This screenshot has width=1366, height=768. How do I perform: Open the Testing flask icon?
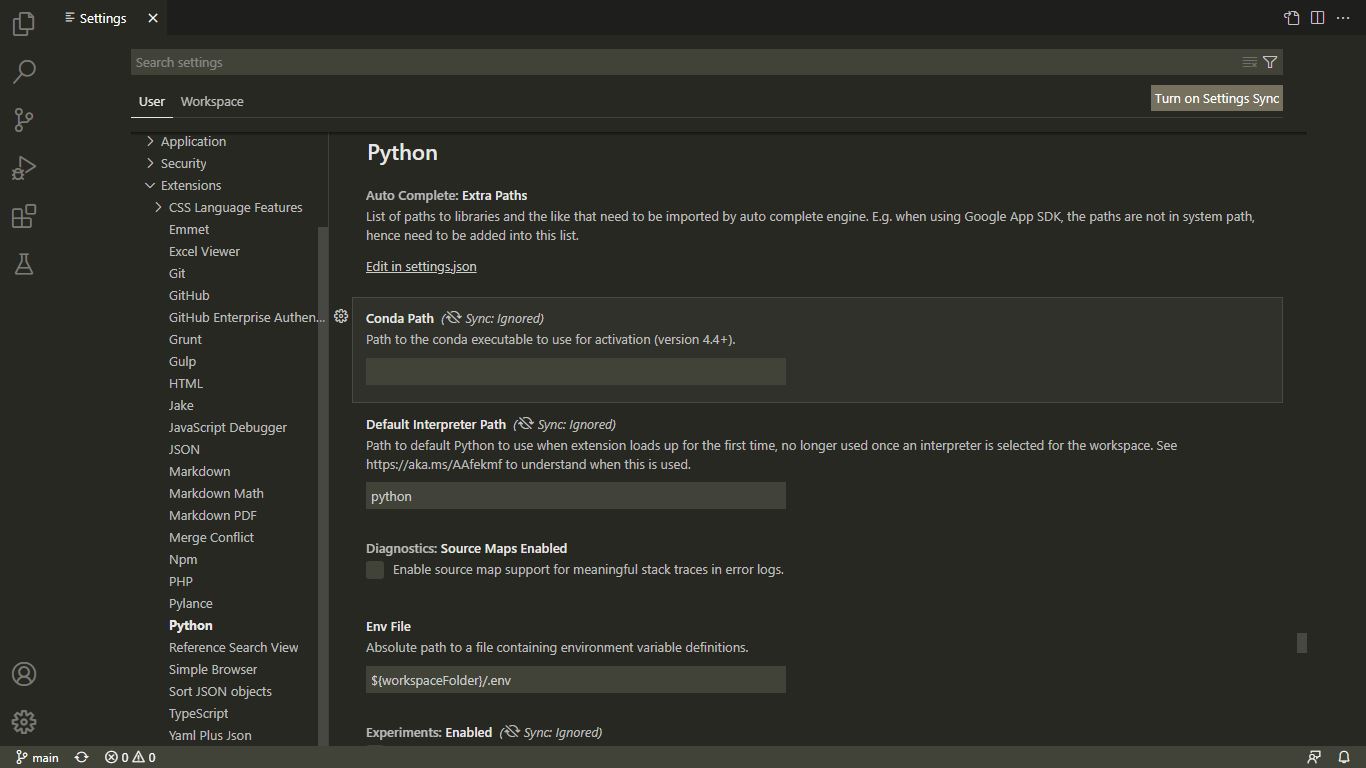23,264
